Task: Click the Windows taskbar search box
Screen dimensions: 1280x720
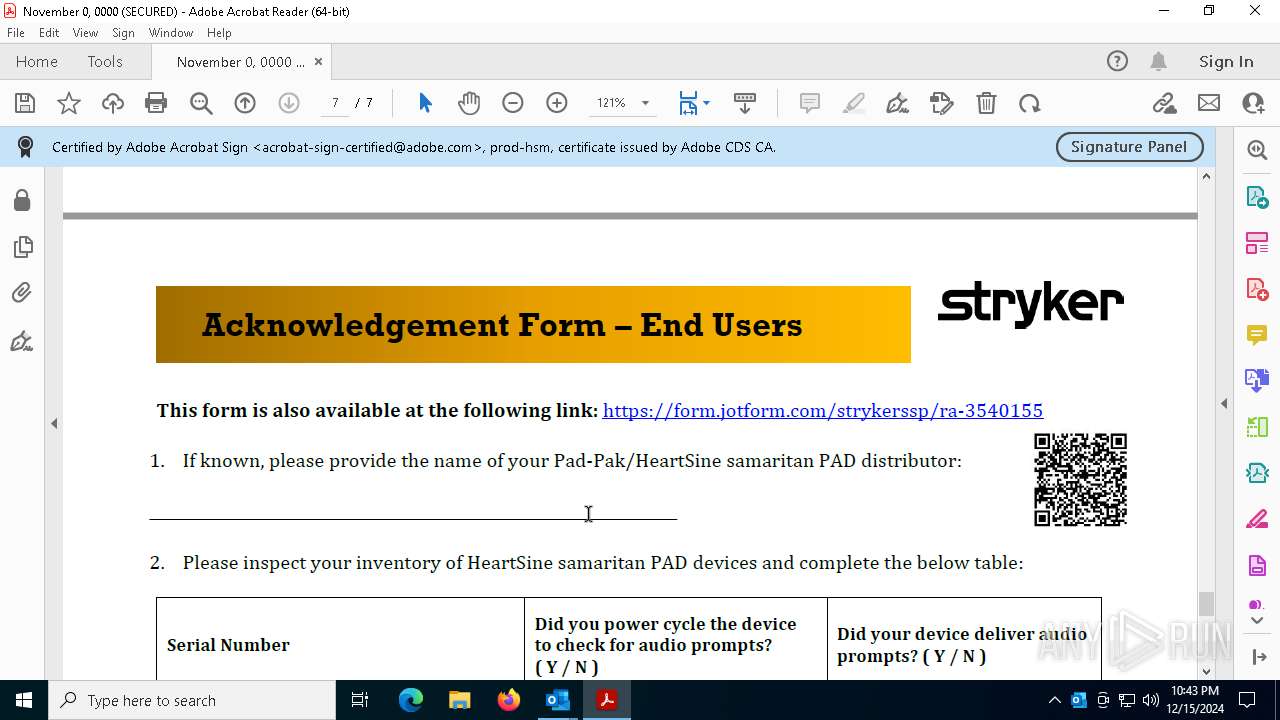Action: point(192,700)
